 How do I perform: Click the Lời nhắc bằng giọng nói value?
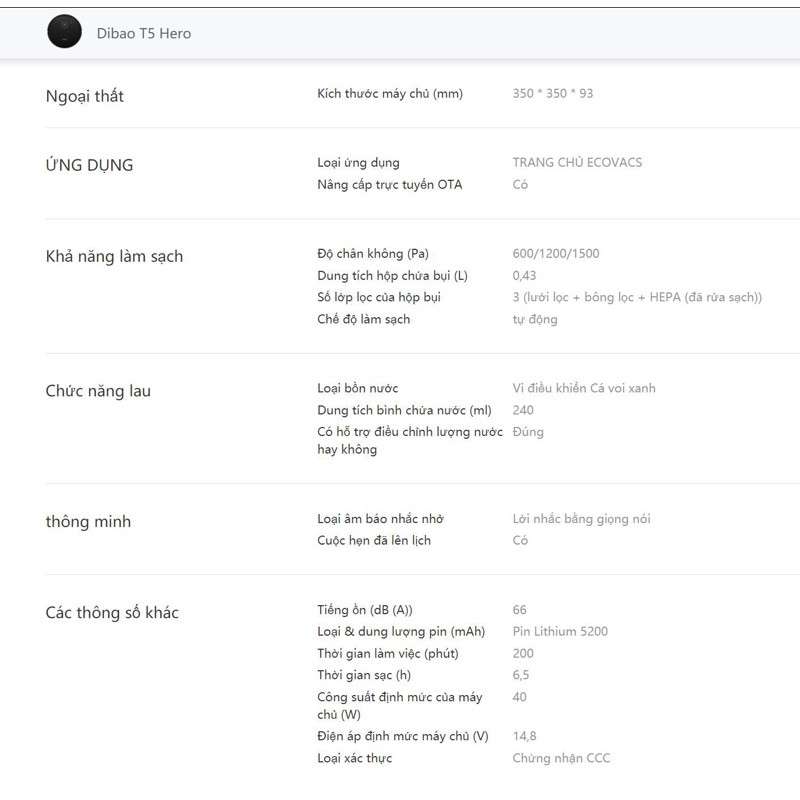click(581, 519)
